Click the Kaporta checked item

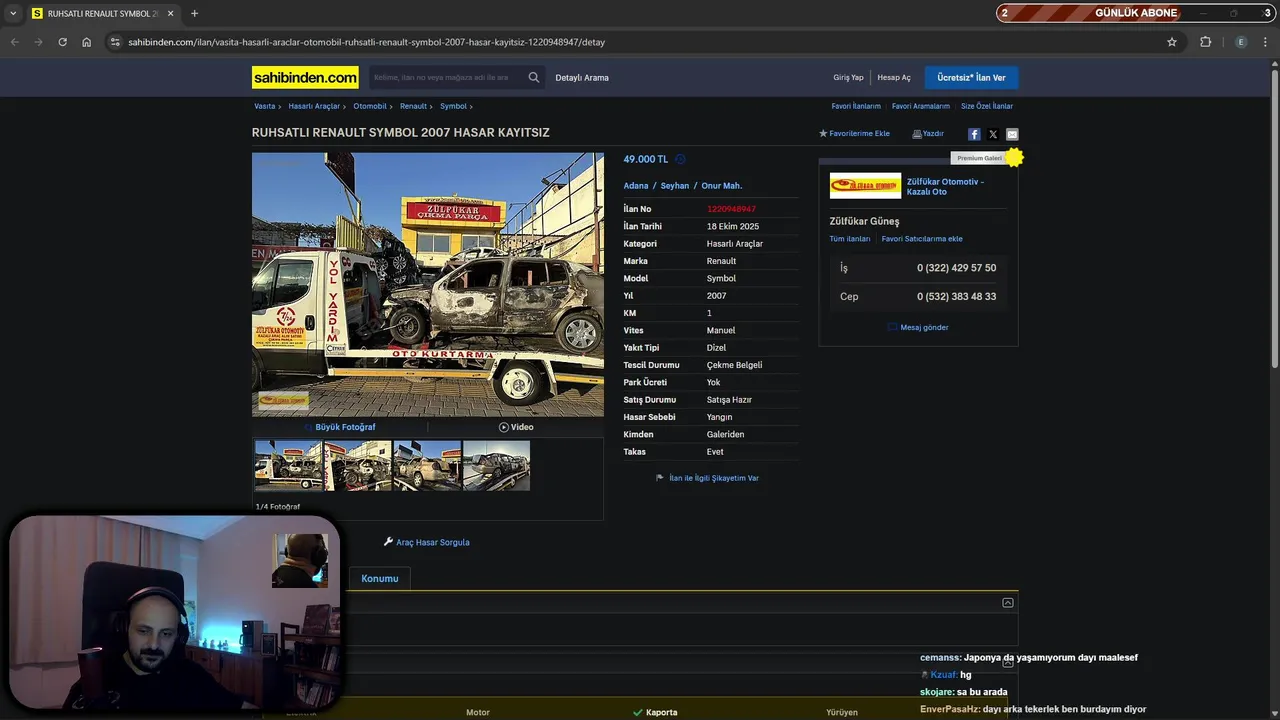point(655,712)
